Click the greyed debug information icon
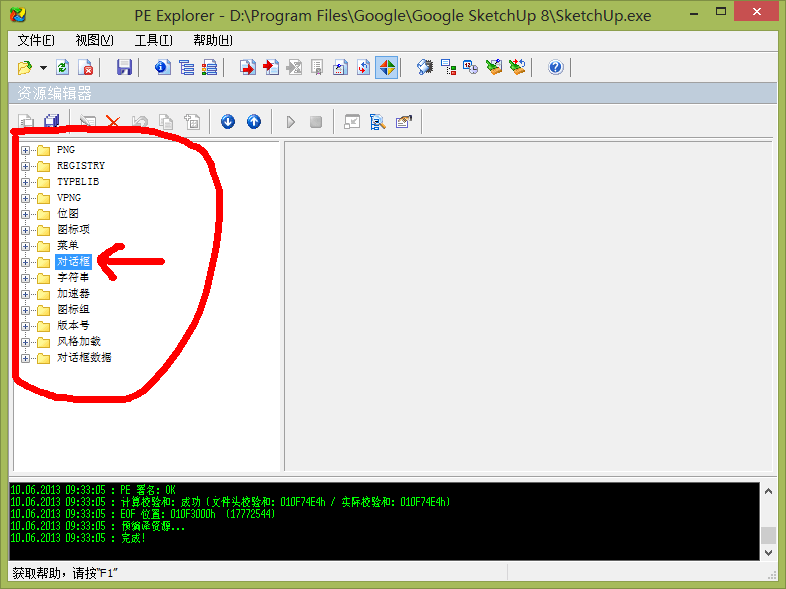The width and height of the screenshot is (786, 589). click(294, 67)
